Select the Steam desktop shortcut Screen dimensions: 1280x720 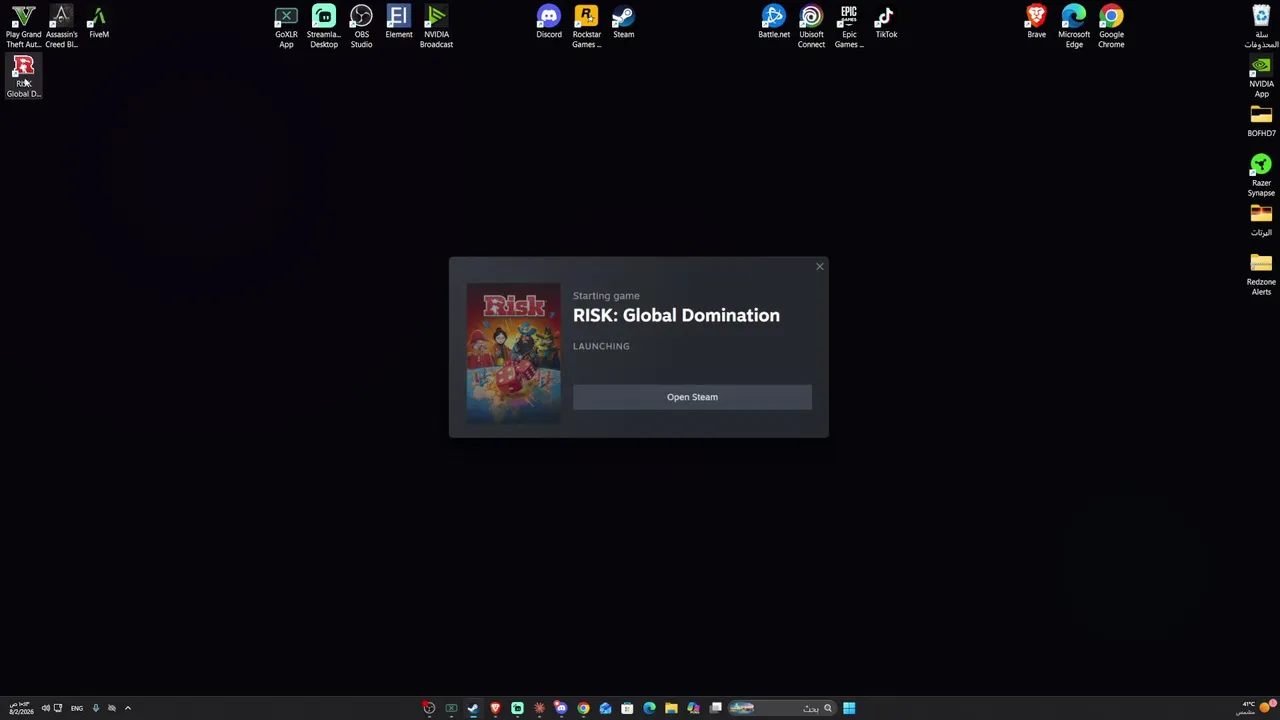pos(623,22)
